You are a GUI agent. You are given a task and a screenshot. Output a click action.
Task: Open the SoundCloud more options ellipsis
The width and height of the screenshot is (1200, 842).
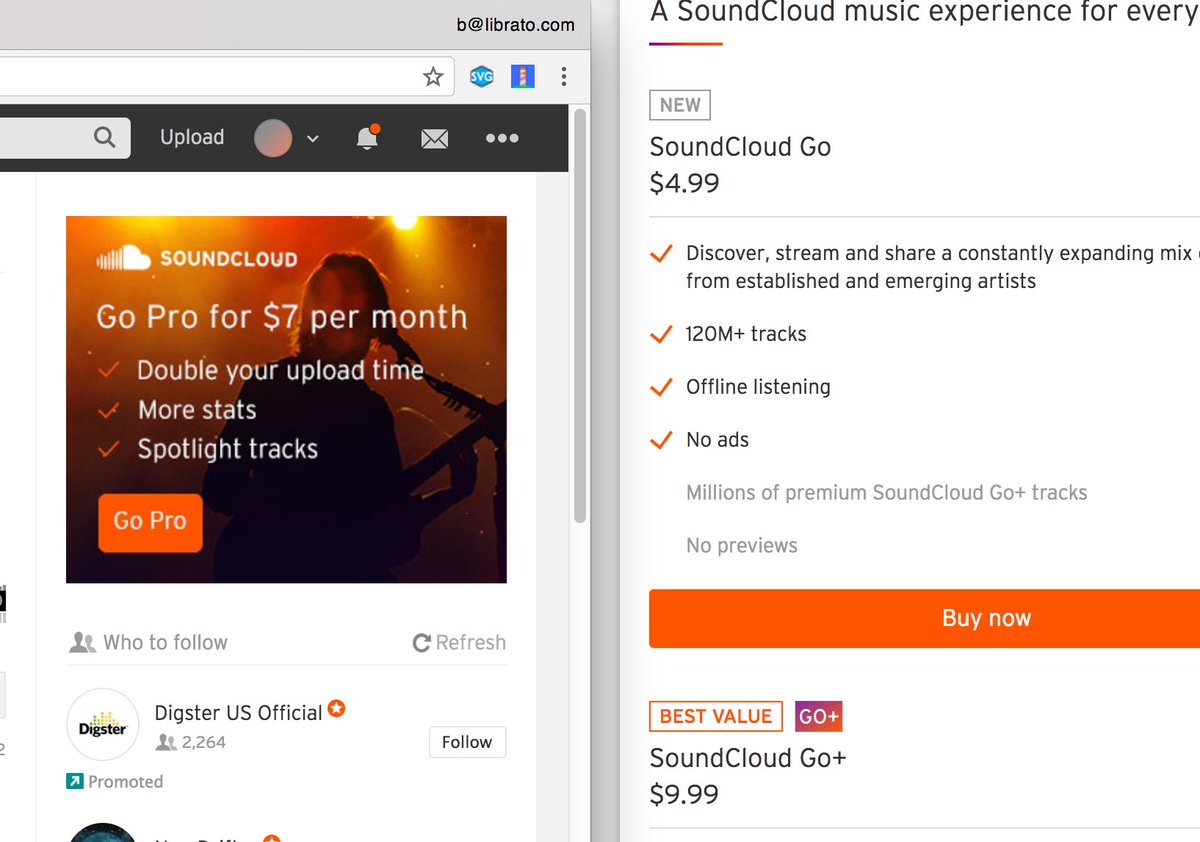[x=502, y=138]
